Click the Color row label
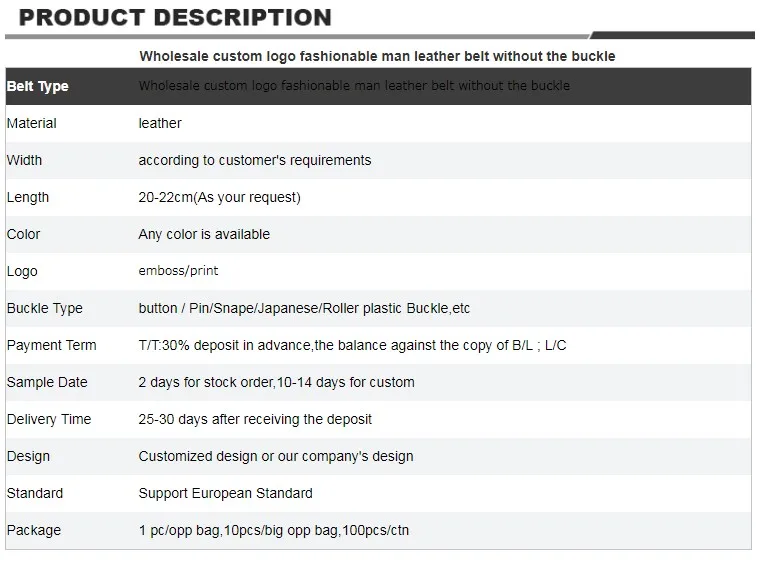The image size is (779, 574). point(23,234)
